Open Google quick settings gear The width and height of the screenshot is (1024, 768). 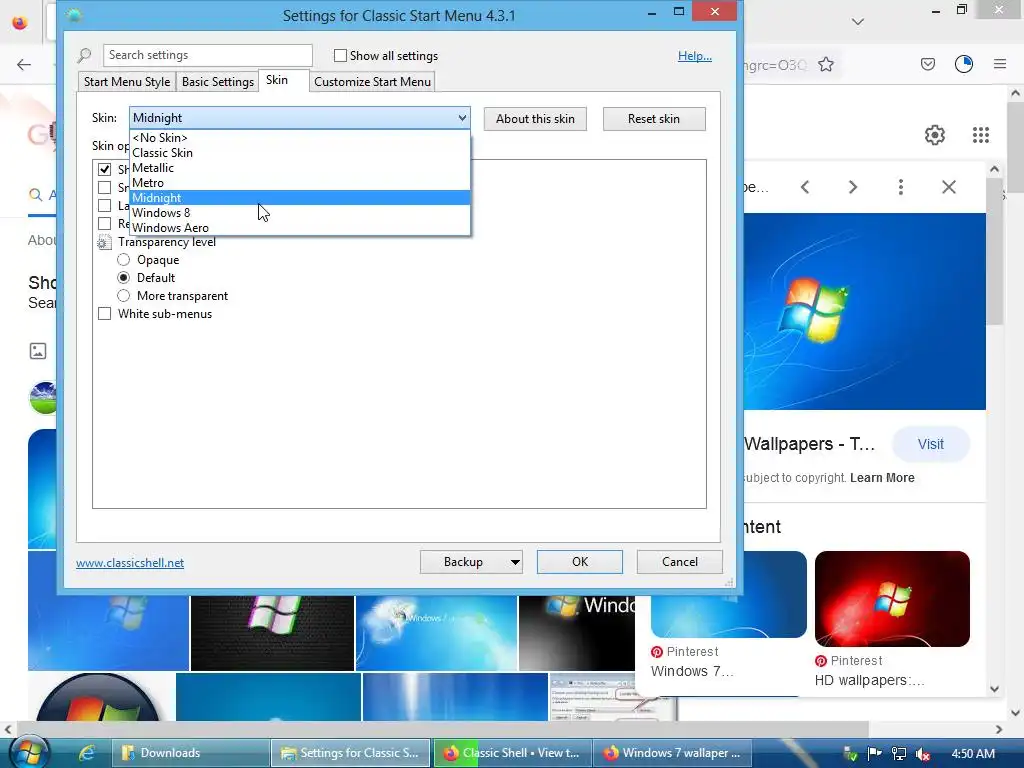pos(935,135)
